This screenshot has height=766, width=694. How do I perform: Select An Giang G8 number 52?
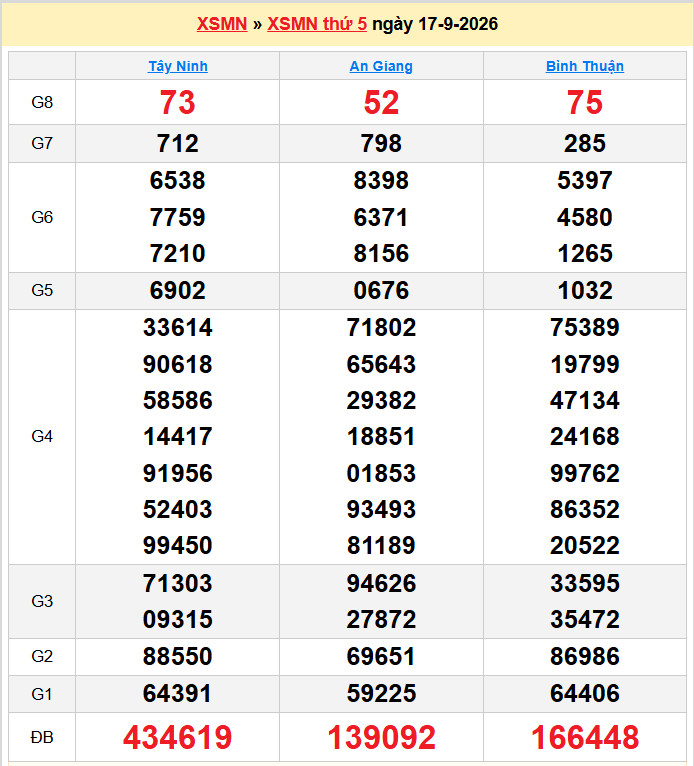point(381,103)
